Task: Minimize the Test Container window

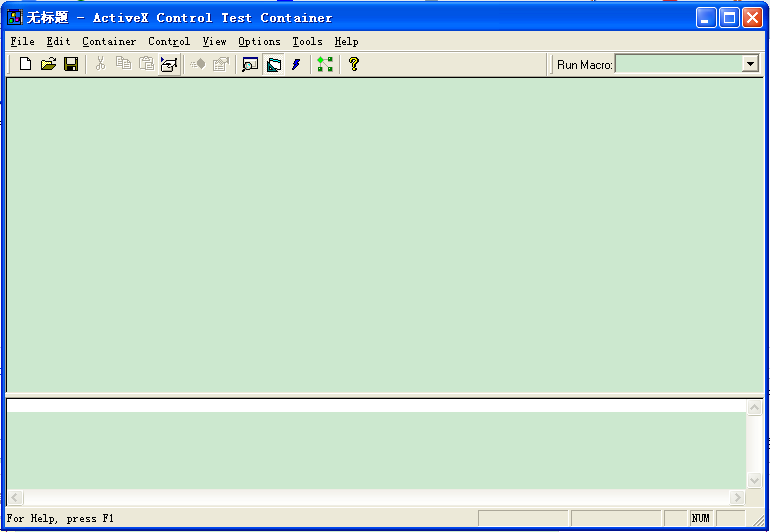Action: [706, 18]
